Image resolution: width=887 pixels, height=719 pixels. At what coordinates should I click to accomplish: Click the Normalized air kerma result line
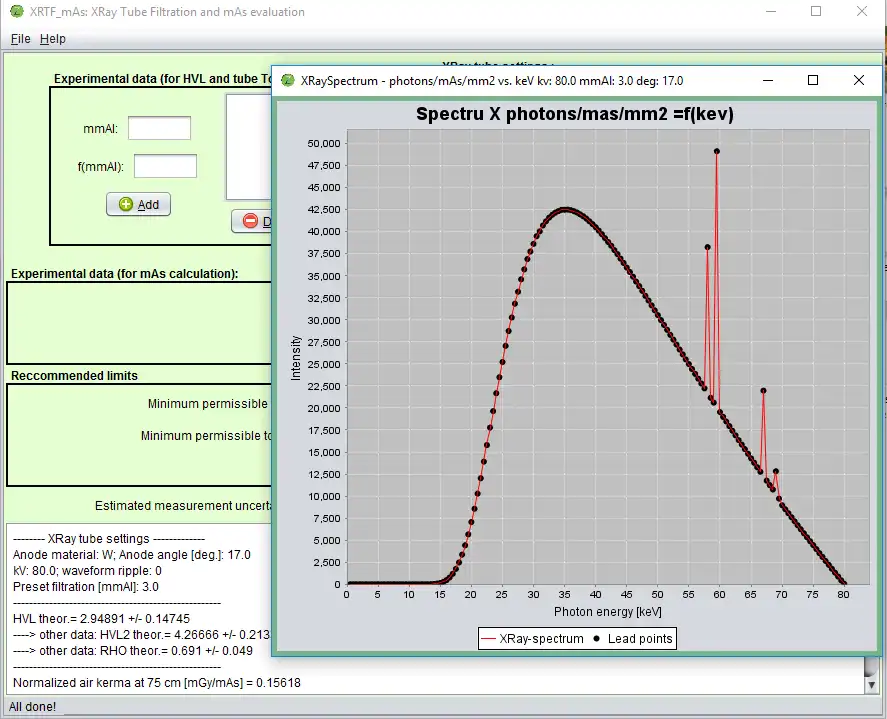coord(157,683)
